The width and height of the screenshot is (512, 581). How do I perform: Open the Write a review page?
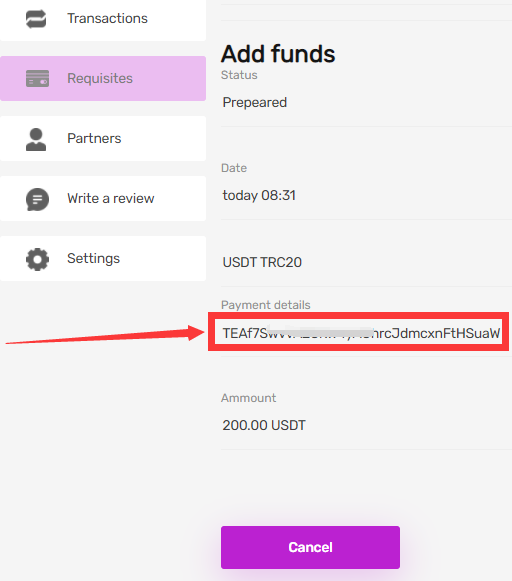(x=103, y=199)
